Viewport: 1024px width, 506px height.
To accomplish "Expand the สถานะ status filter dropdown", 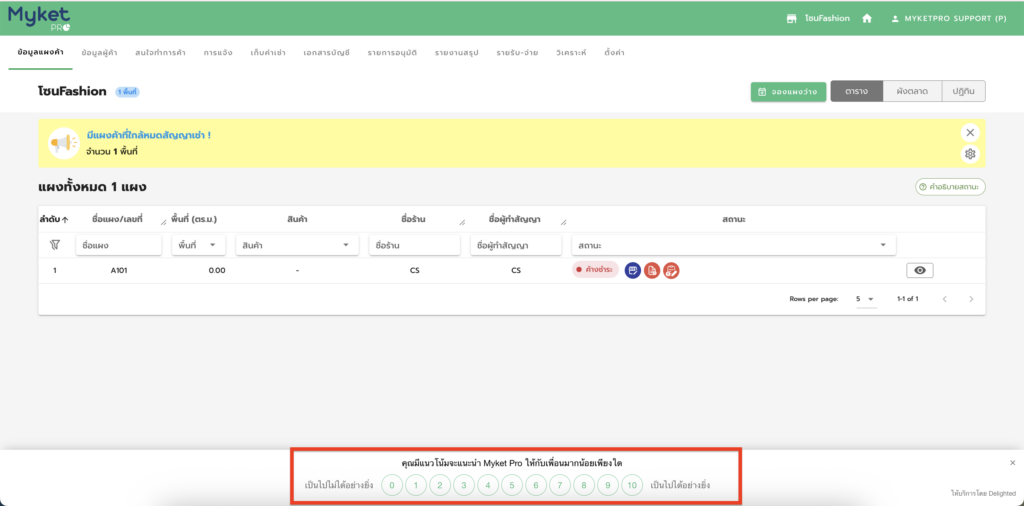I will tap(882, 245).
